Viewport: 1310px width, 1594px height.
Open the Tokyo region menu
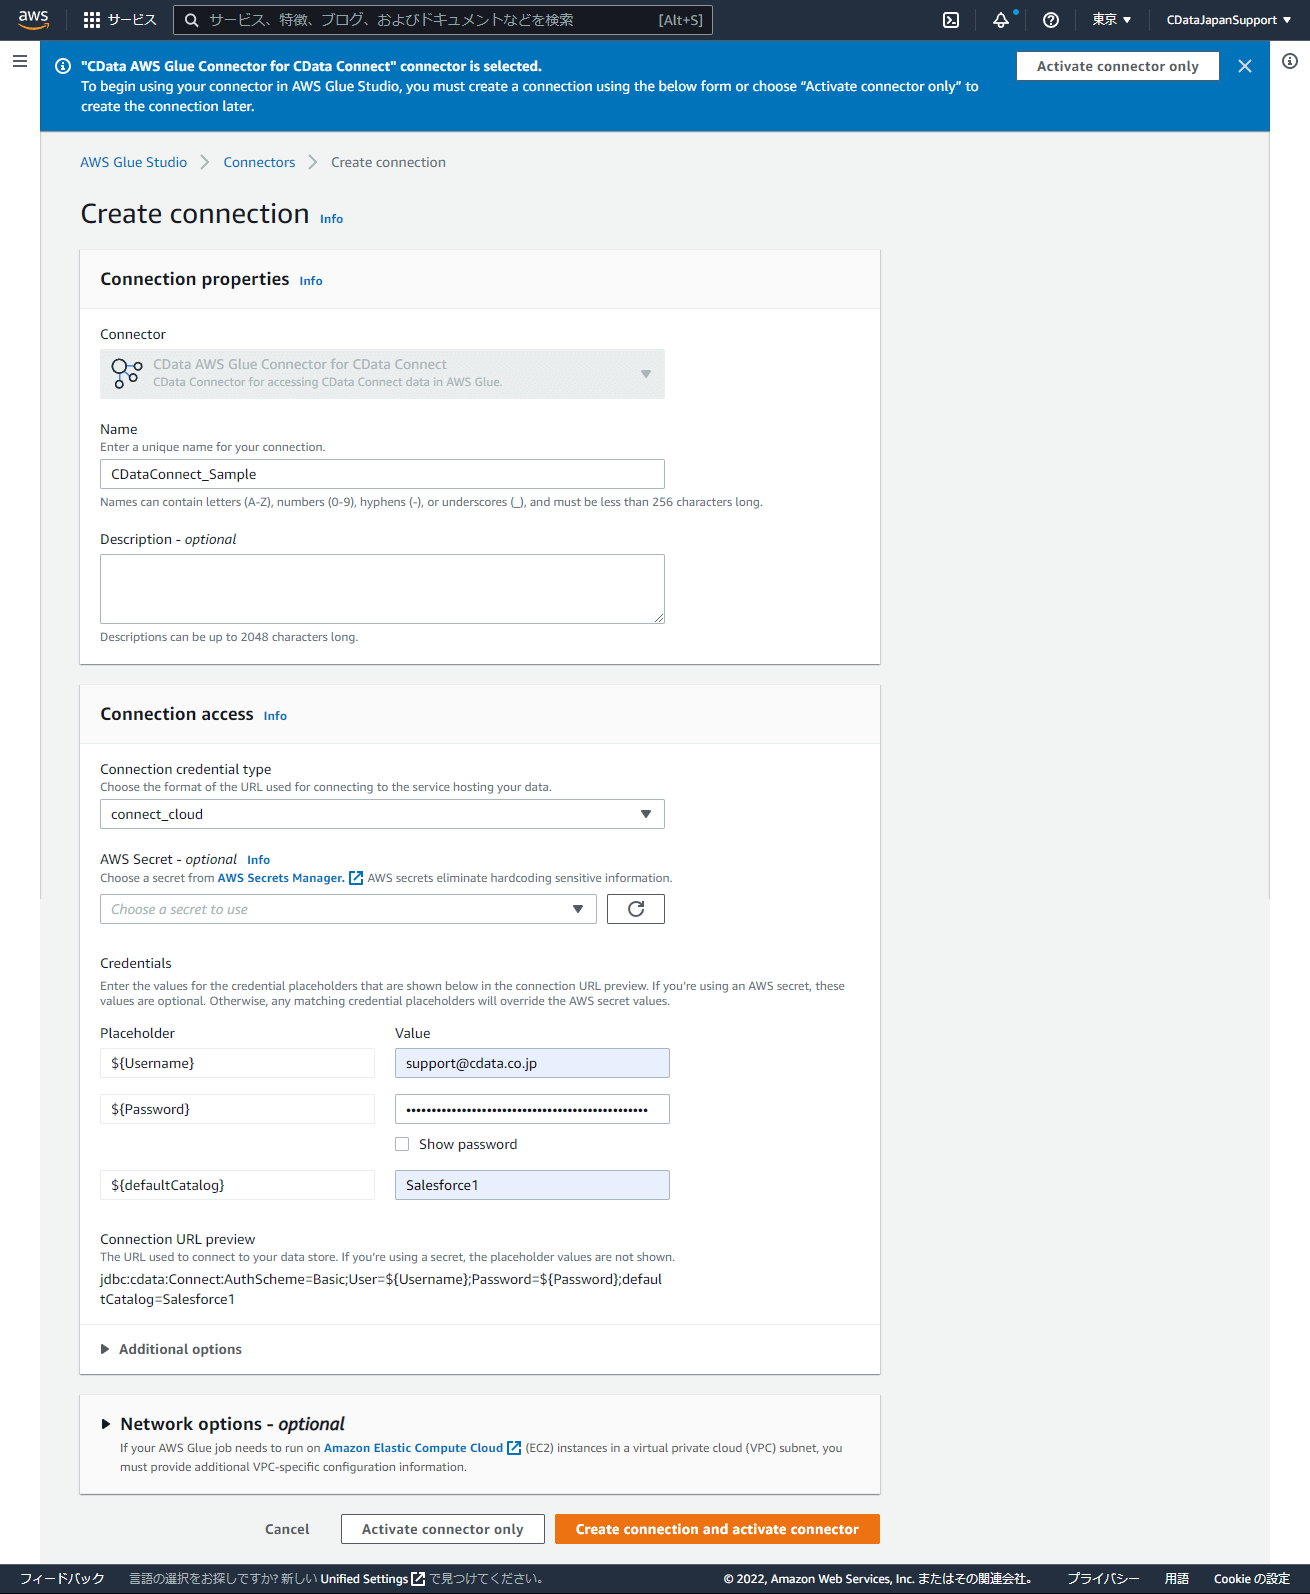click(x=1111, y=20)
